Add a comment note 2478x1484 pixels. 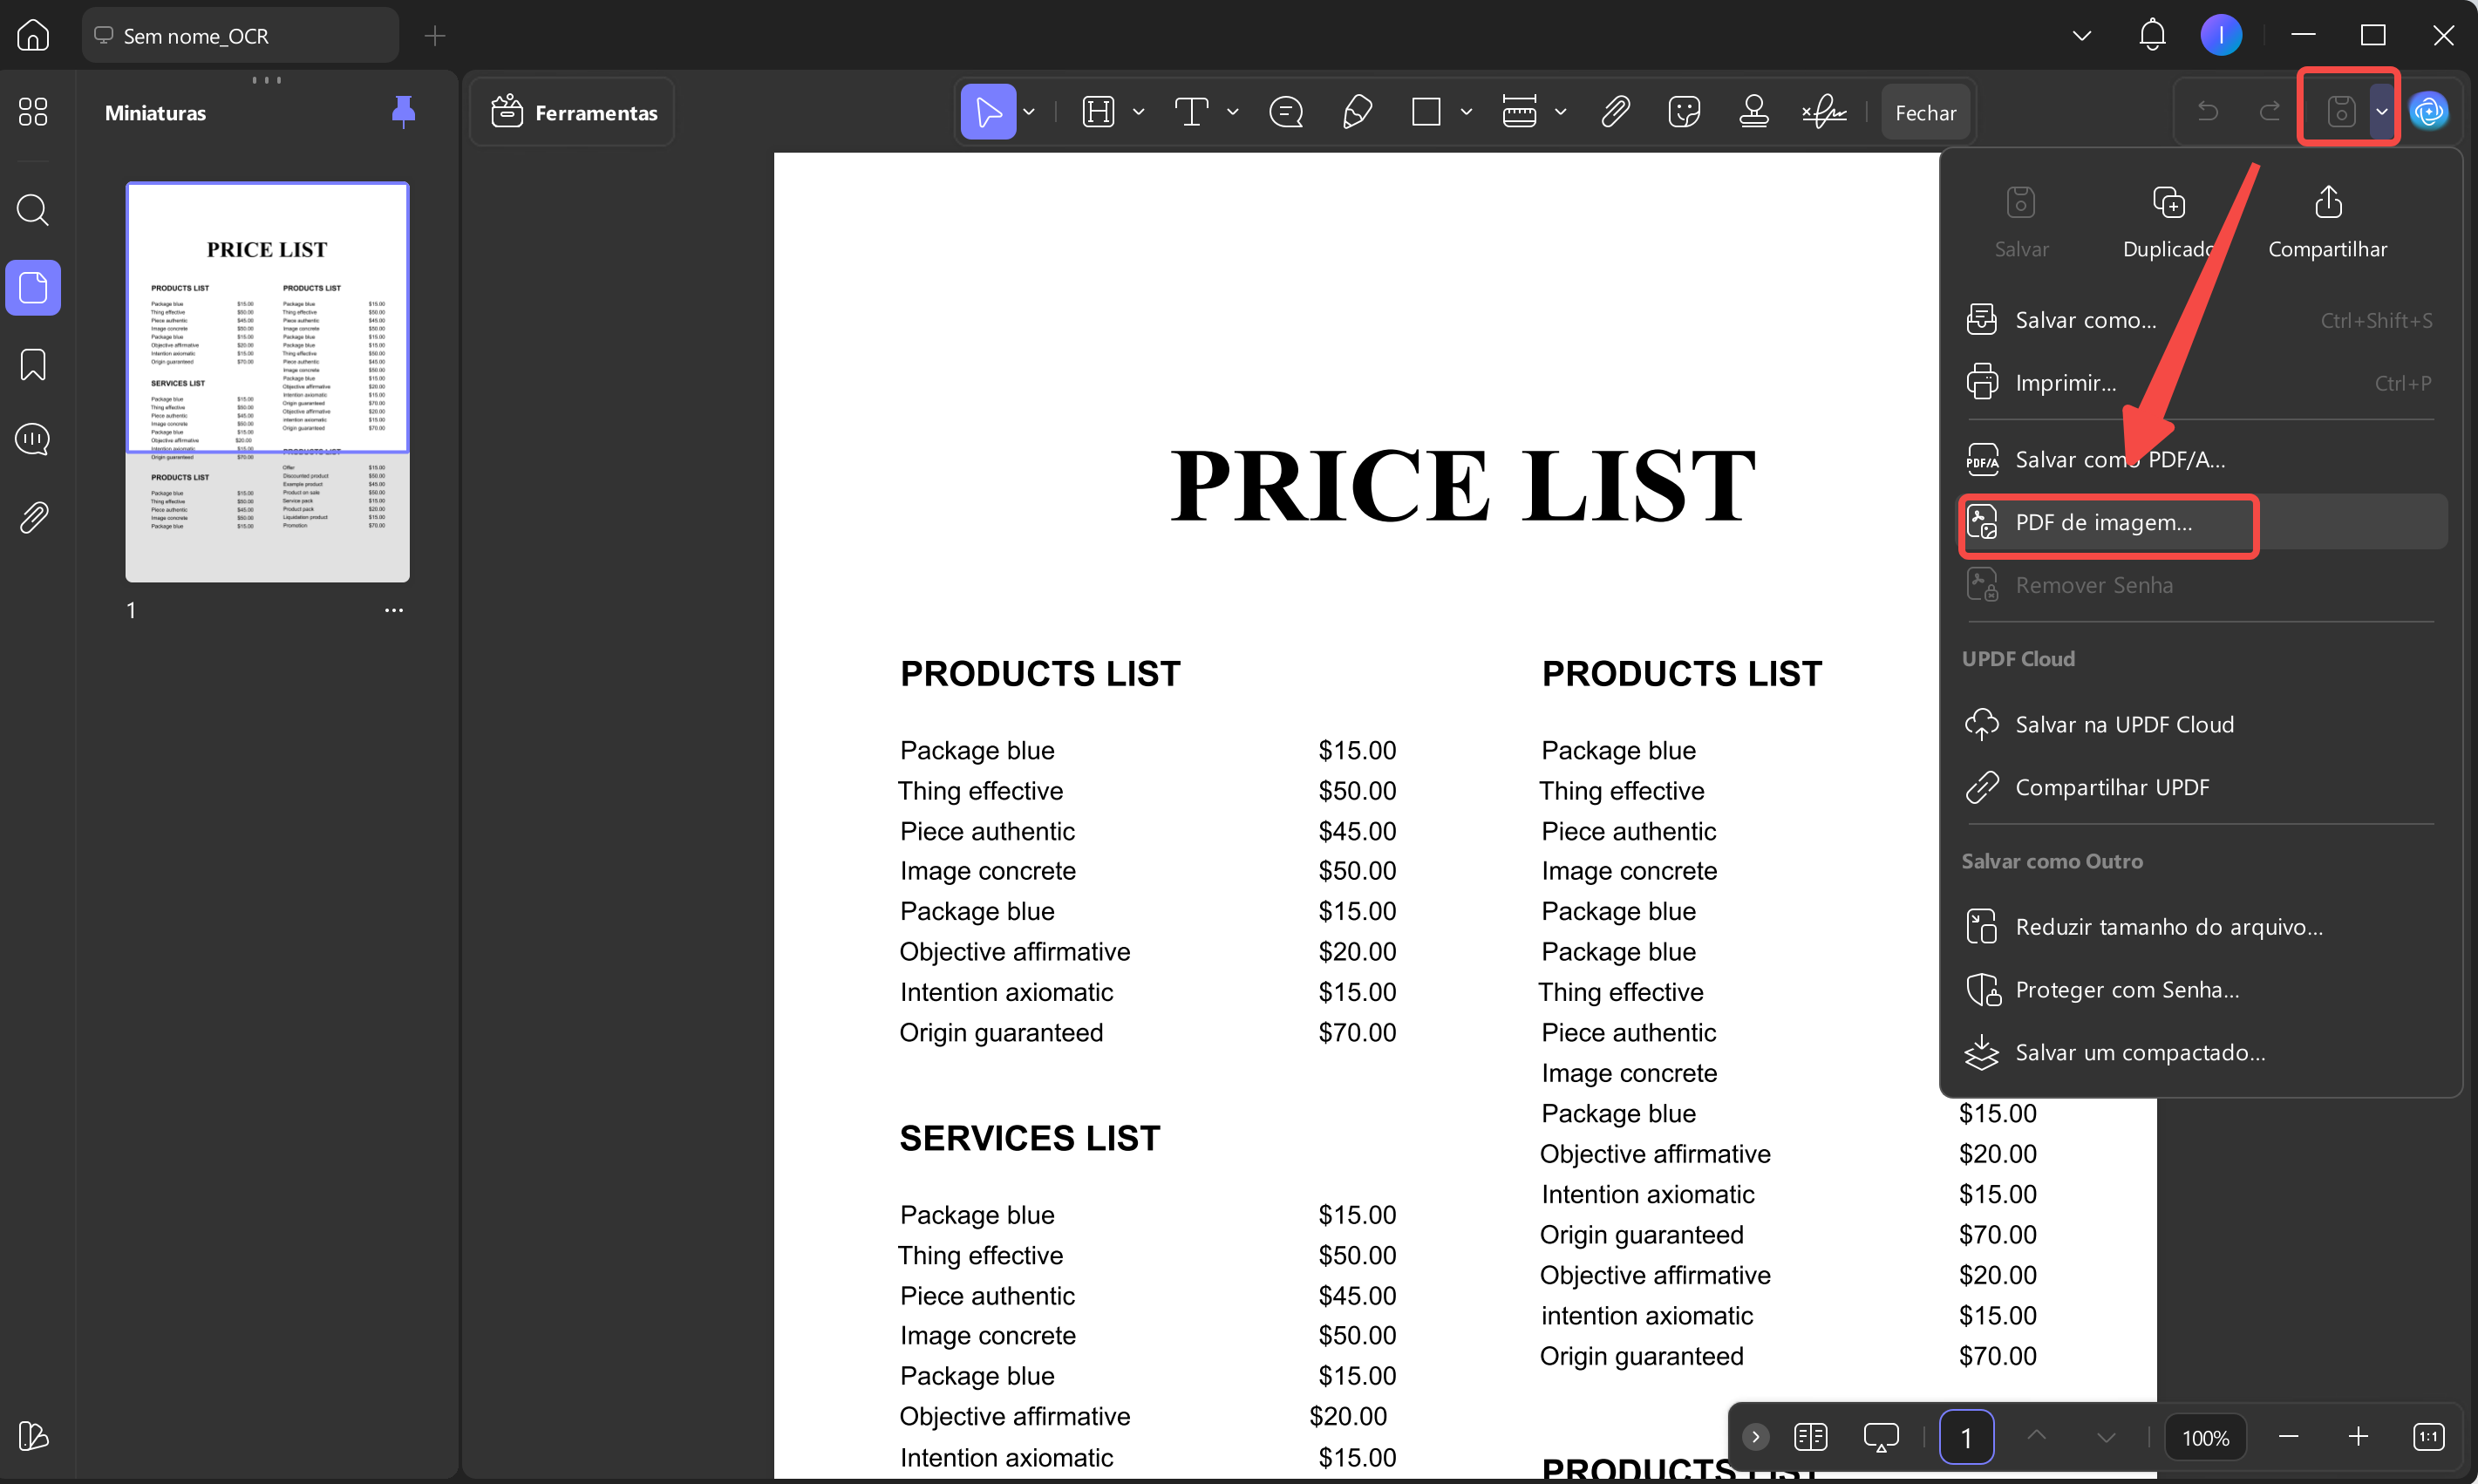pos(1286,112)
